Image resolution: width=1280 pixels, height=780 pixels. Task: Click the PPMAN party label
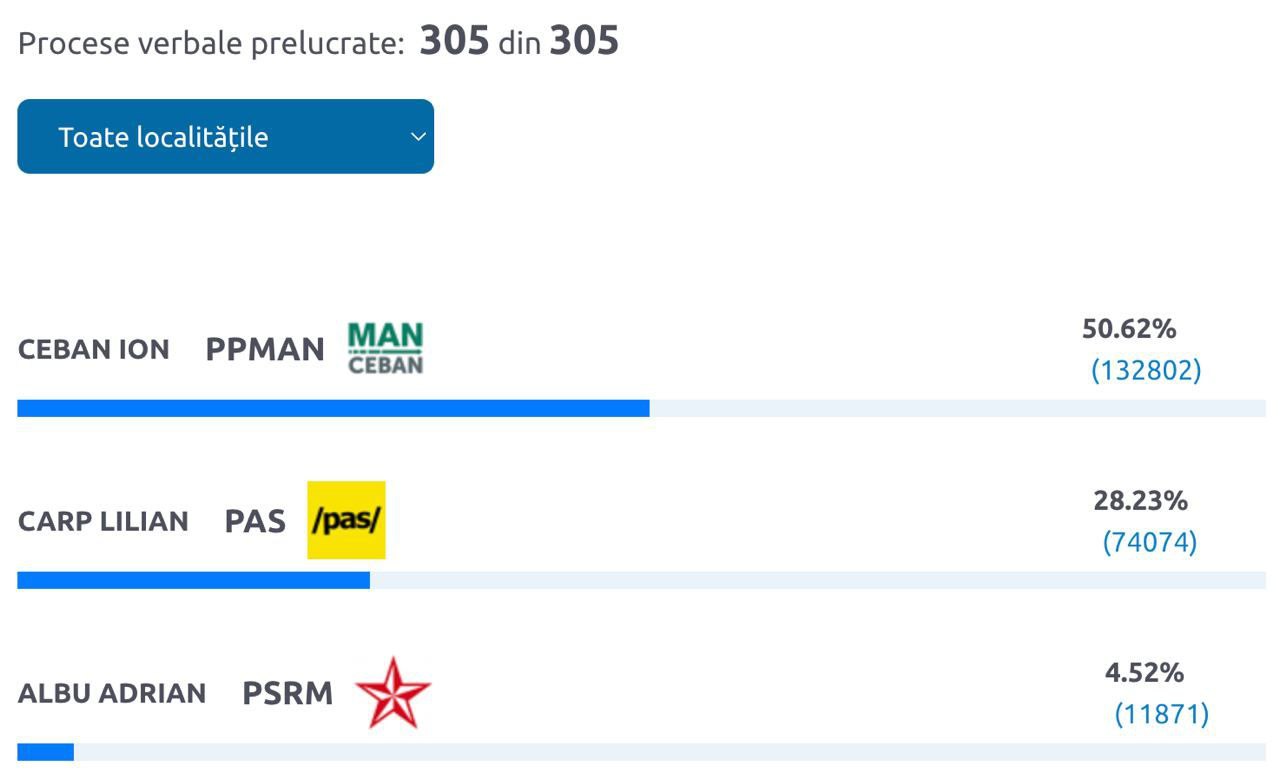(265, 350)
